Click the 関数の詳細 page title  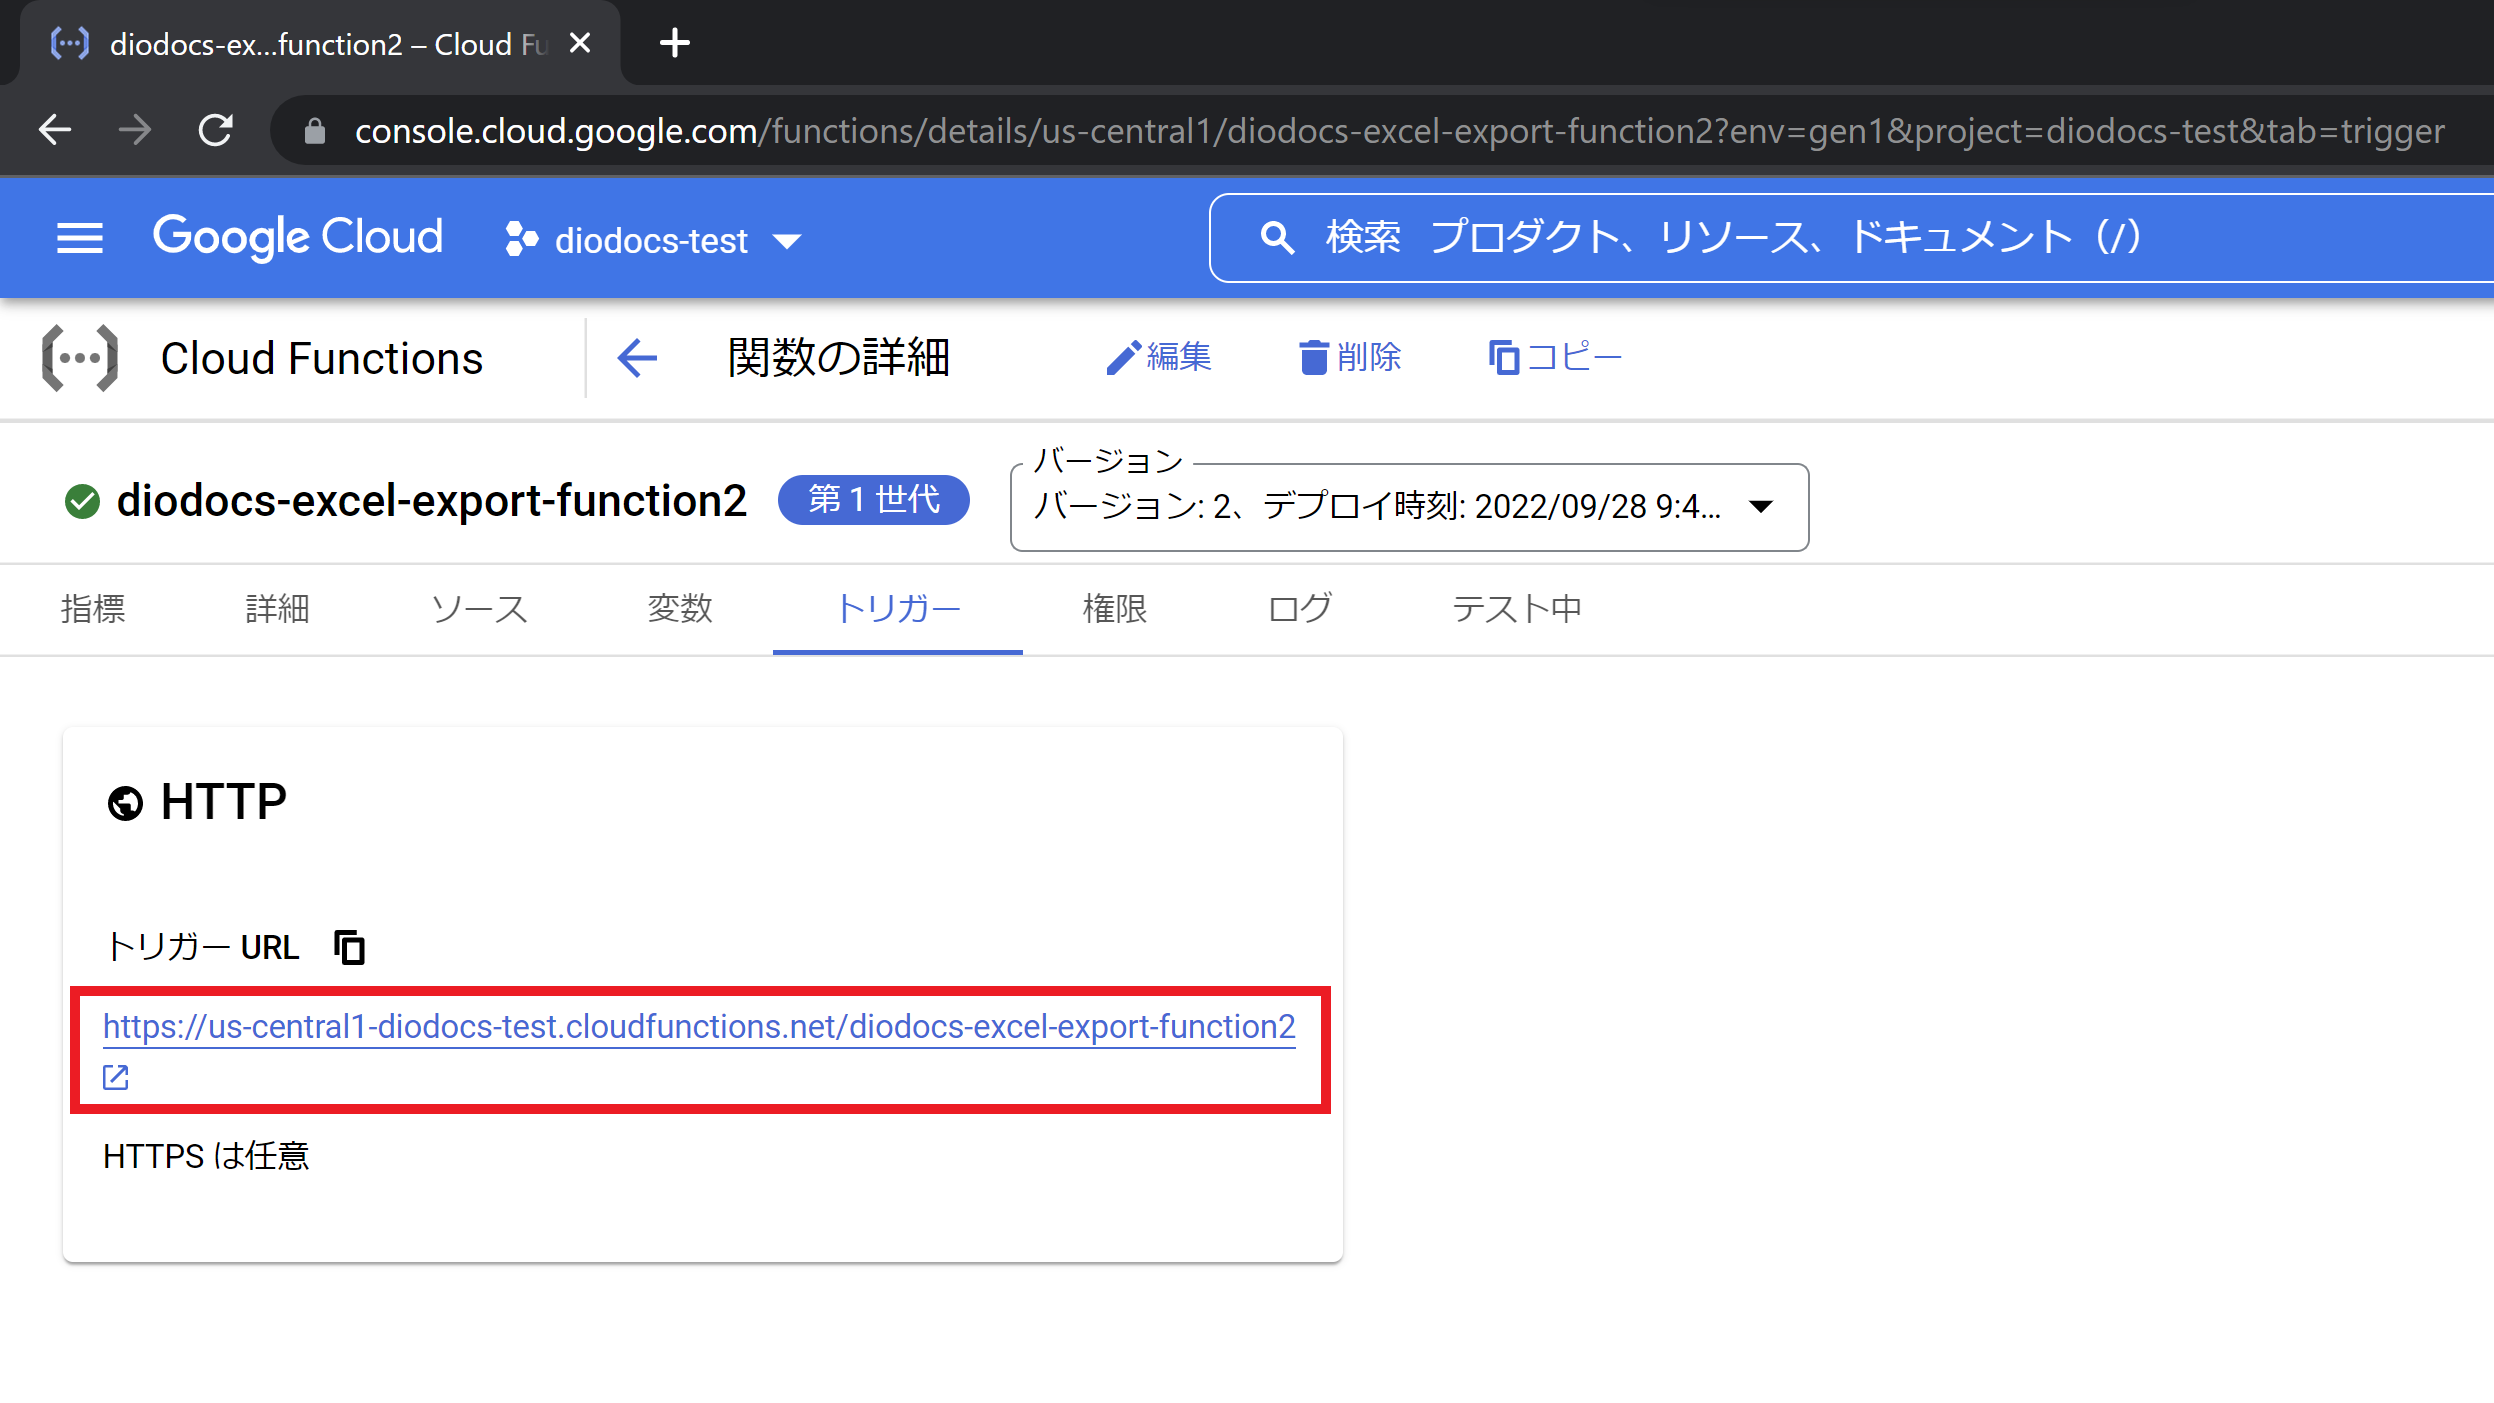pos(838,358)
